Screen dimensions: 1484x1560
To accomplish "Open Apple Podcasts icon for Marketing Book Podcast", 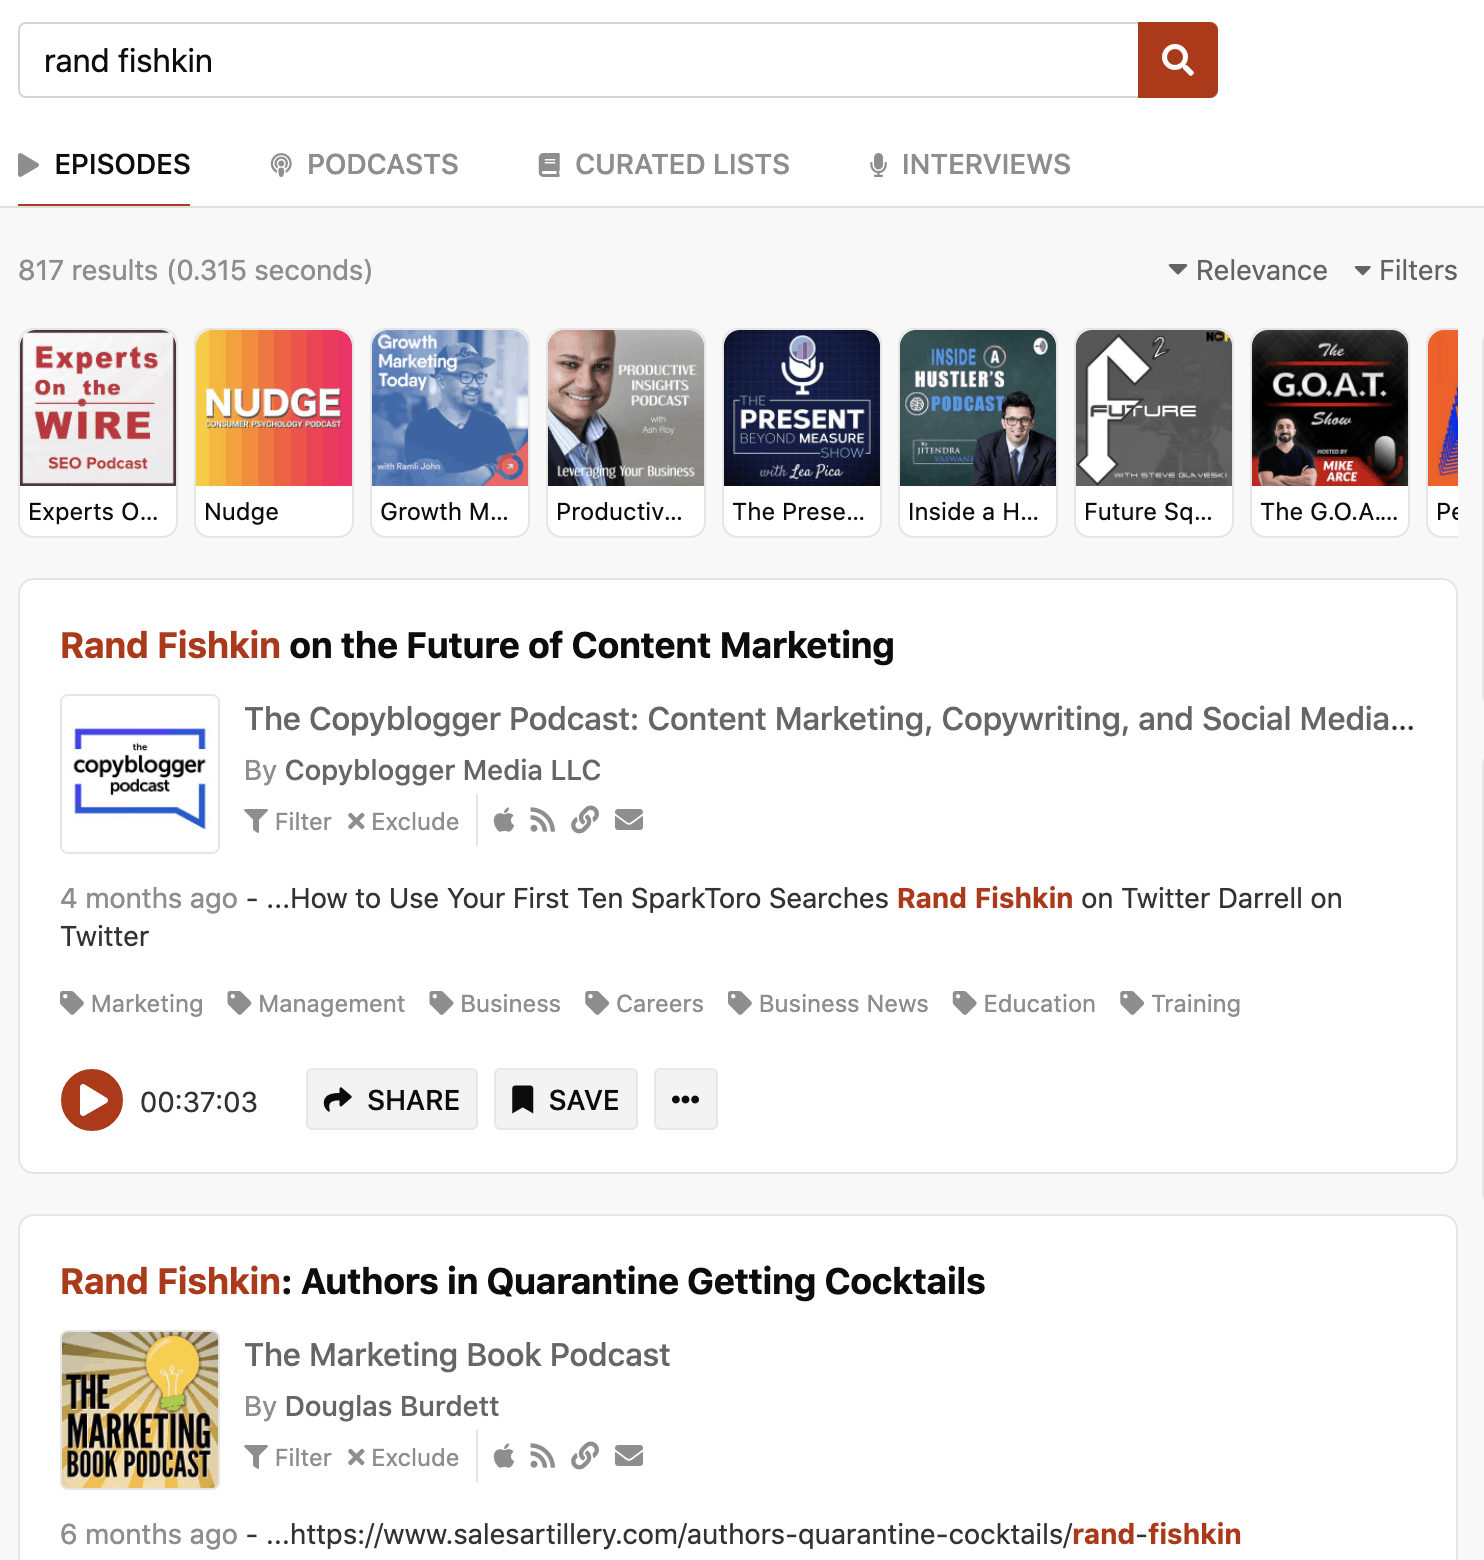I will 504,1456.
